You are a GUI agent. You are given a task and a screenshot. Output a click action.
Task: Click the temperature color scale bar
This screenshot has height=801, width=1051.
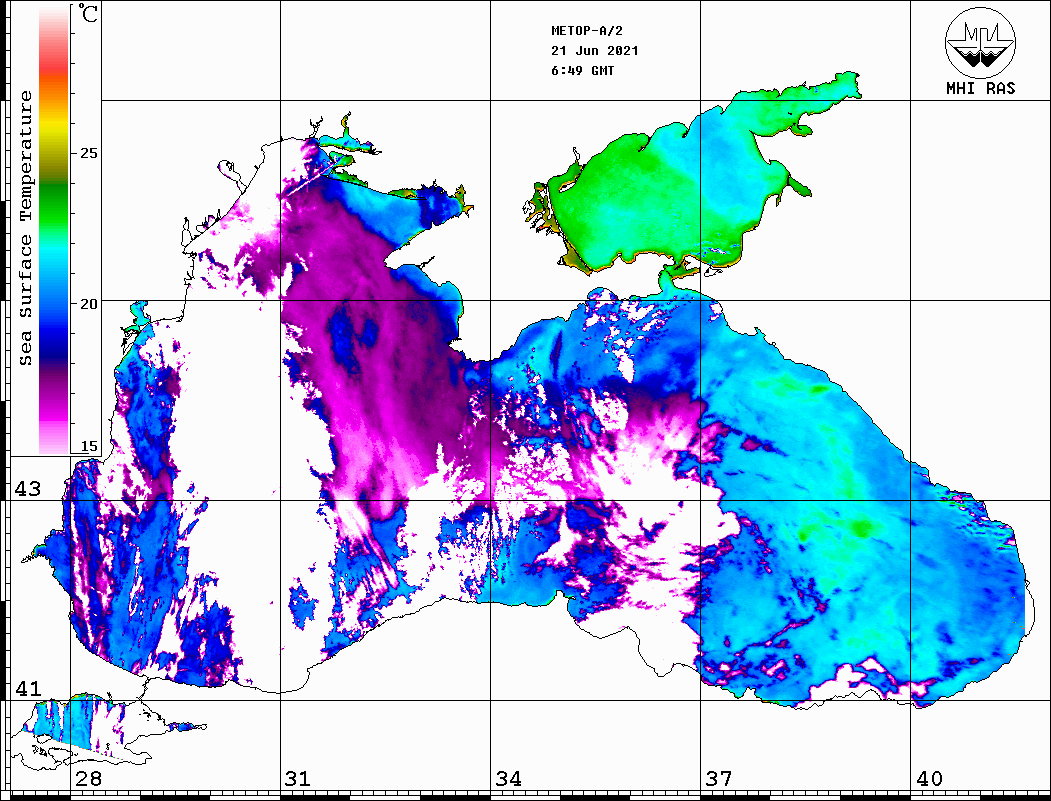point(54,230)
